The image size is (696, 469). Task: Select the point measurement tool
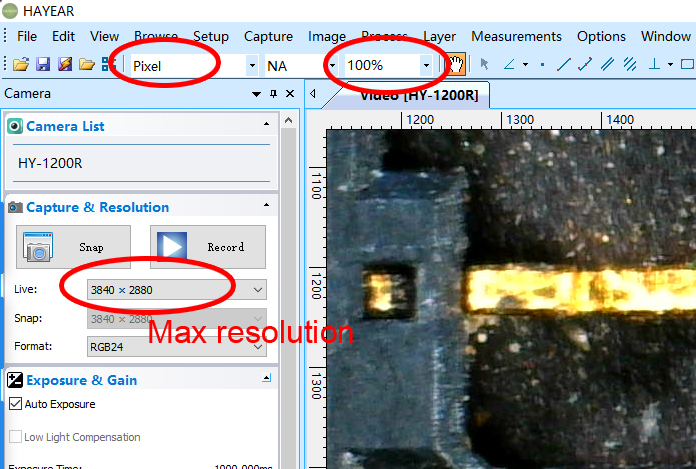(x=542, y=65)
